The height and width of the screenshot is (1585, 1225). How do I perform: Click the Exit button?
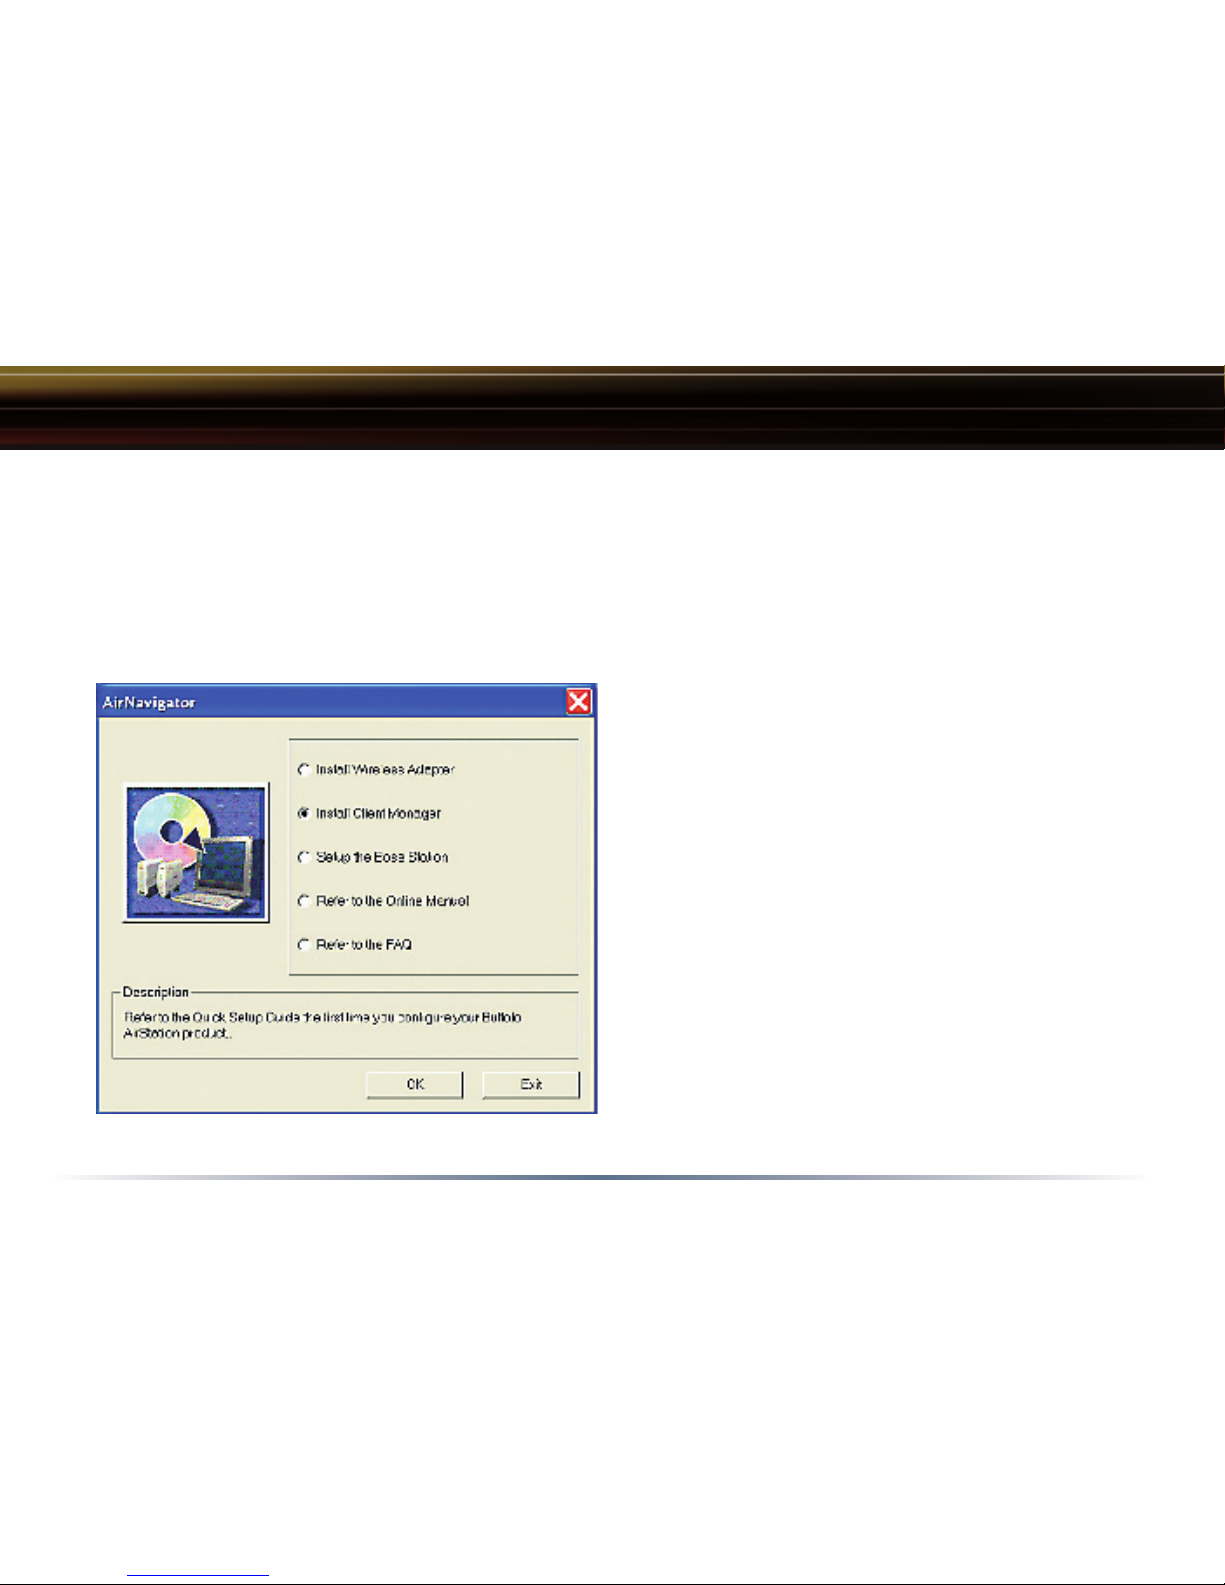click(x=531, y=1084)
